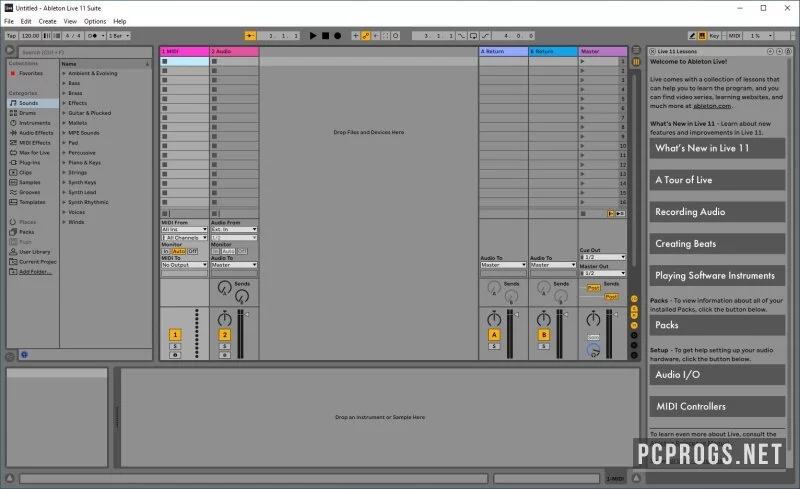Image resolution: width=800 pixels, height=489 pixels.
Task: Enable the MIDI Arrangement Overdub plus icon
Action: [x=356, y=36]
